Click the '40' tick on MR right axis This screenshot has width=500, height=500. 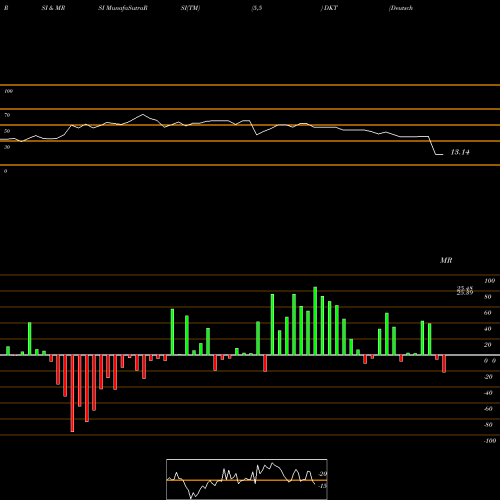point(488,329)
